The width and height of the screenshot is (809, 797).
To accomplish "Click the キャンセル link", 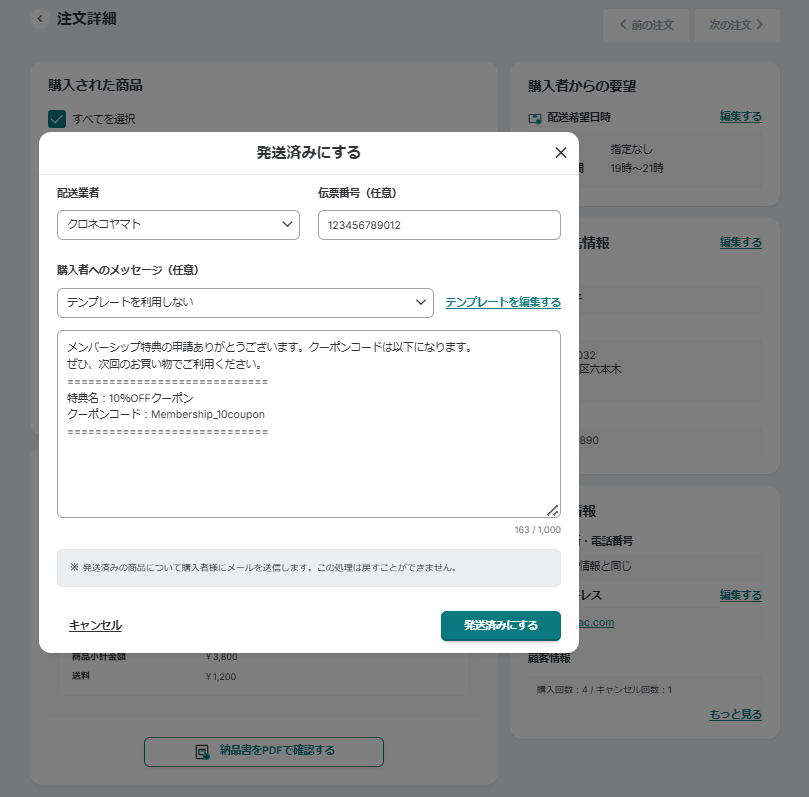I will point(95,625).
